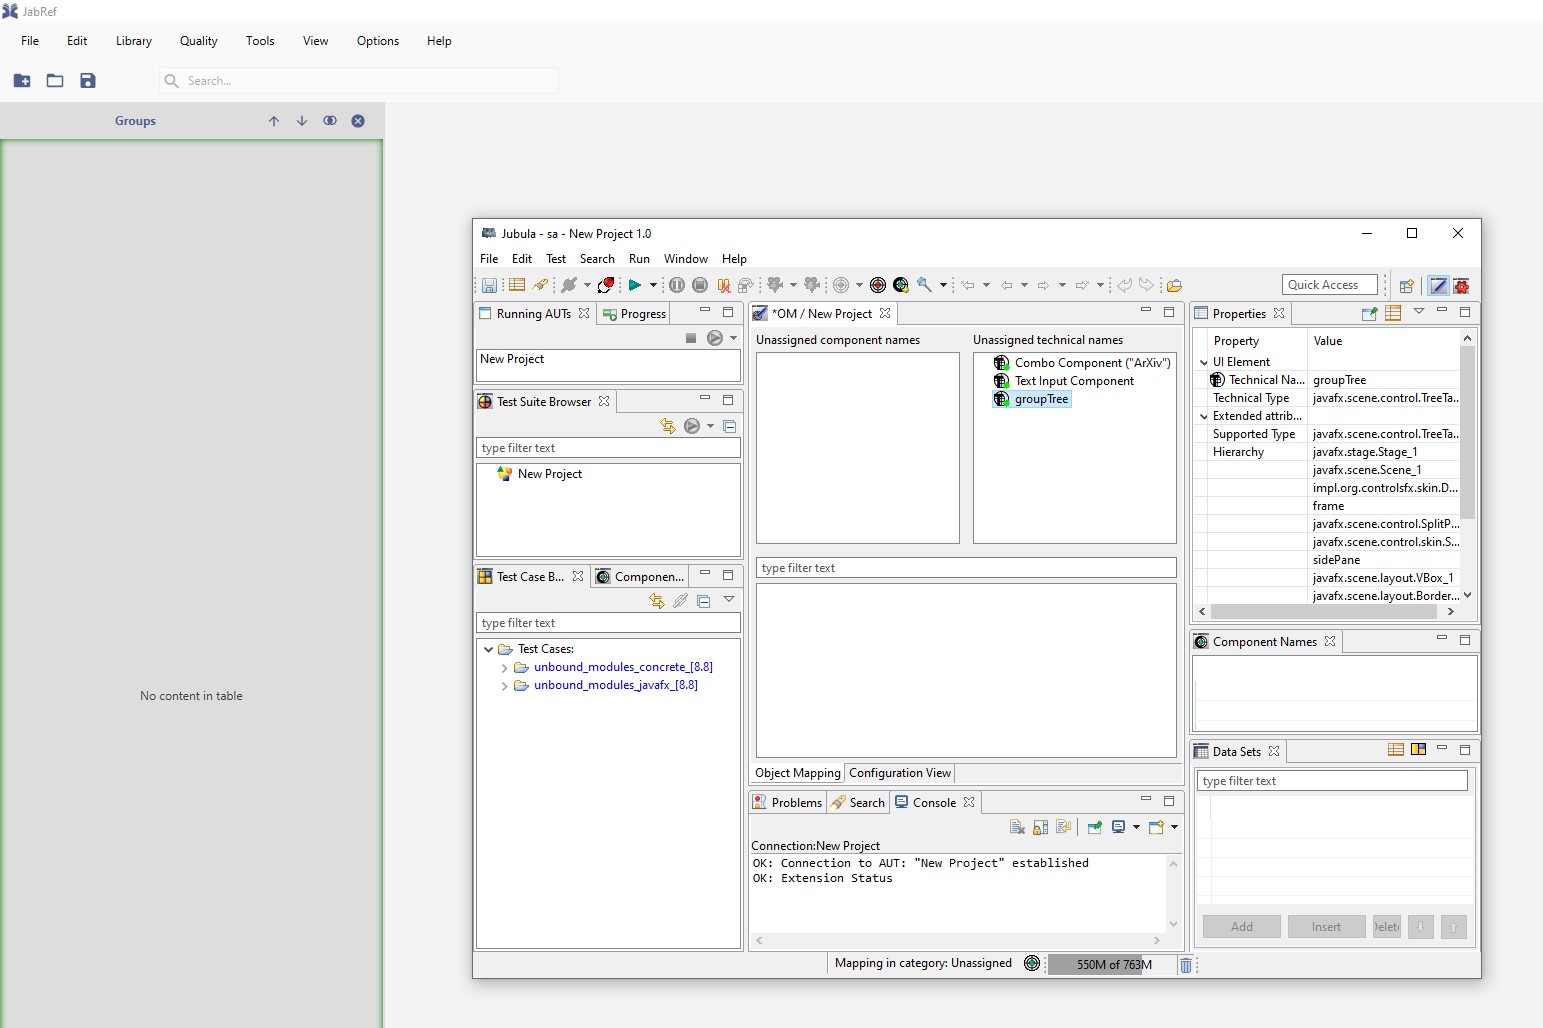Screen dimensions: 1543x1028
Task: Click the Add button in Data Sets
Action: coord(1242,927)
